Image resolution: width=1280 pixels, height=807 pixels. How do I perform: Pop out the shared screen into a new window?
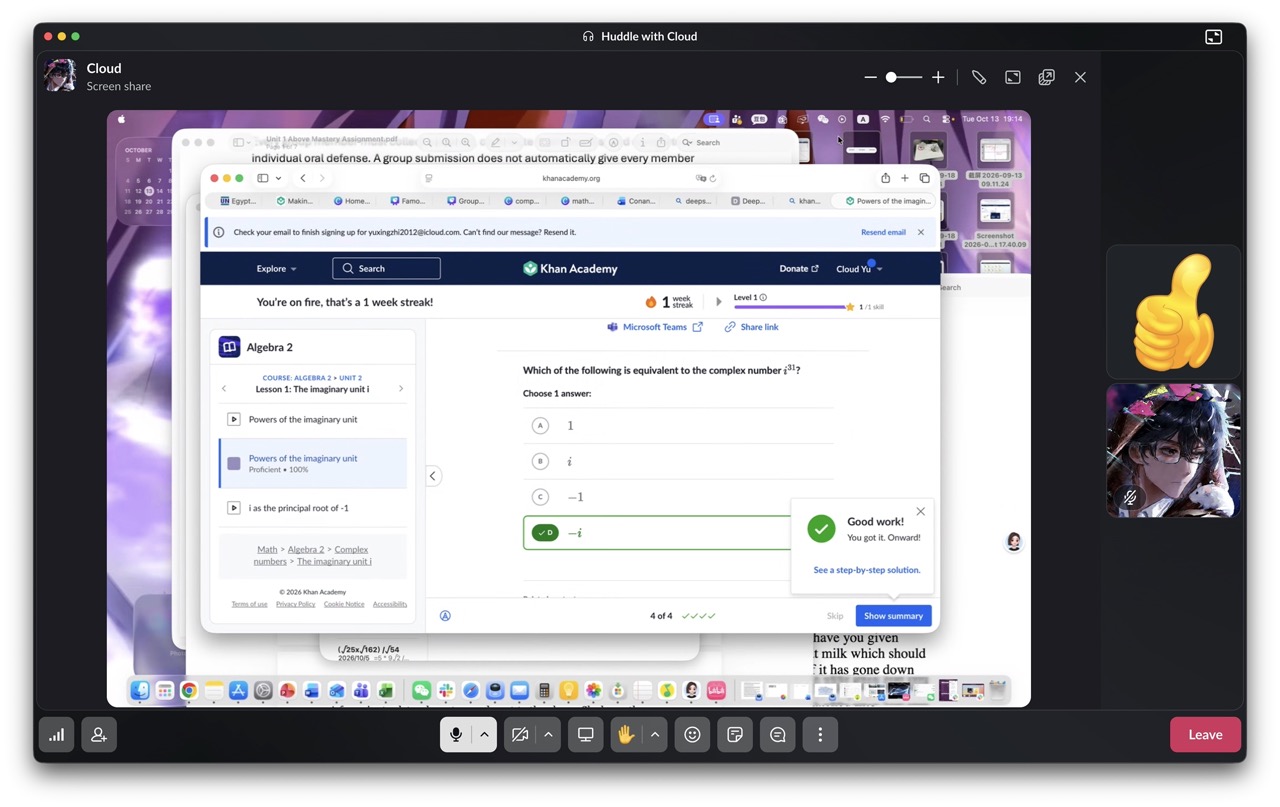click(1046, 77)
